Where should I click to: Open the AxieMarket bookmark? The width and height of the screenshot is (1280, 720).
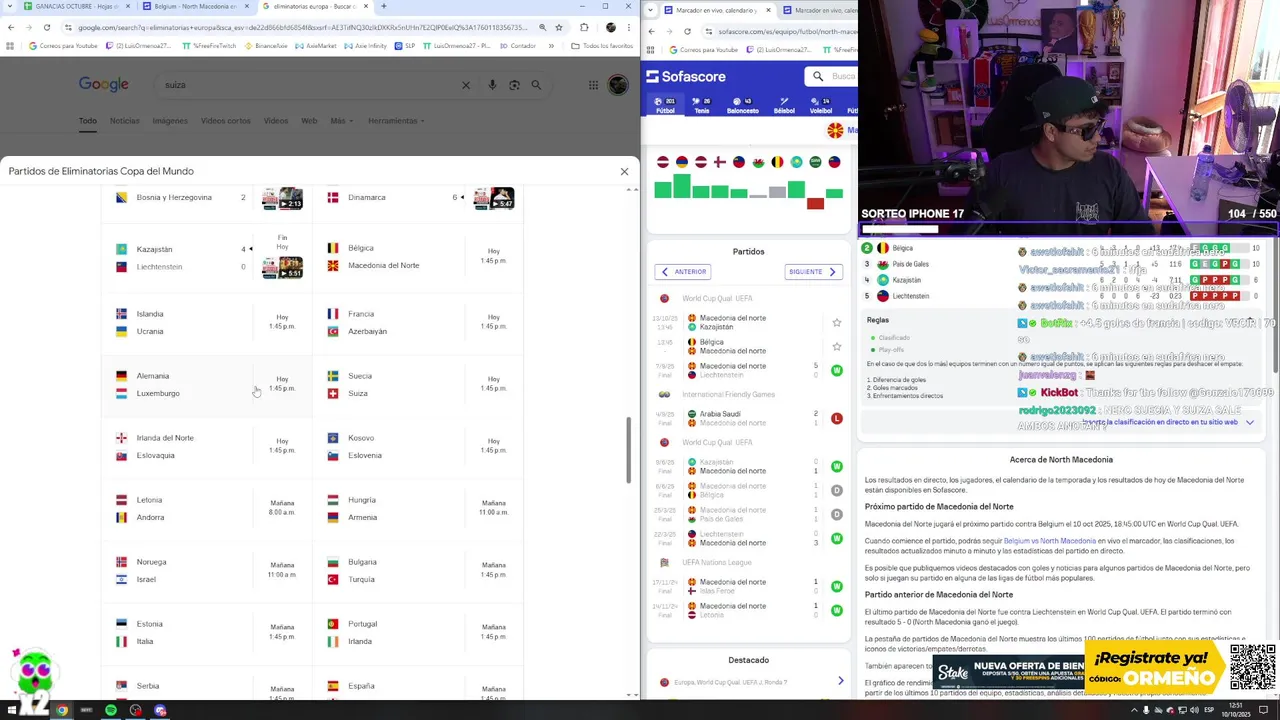(315, 46)
